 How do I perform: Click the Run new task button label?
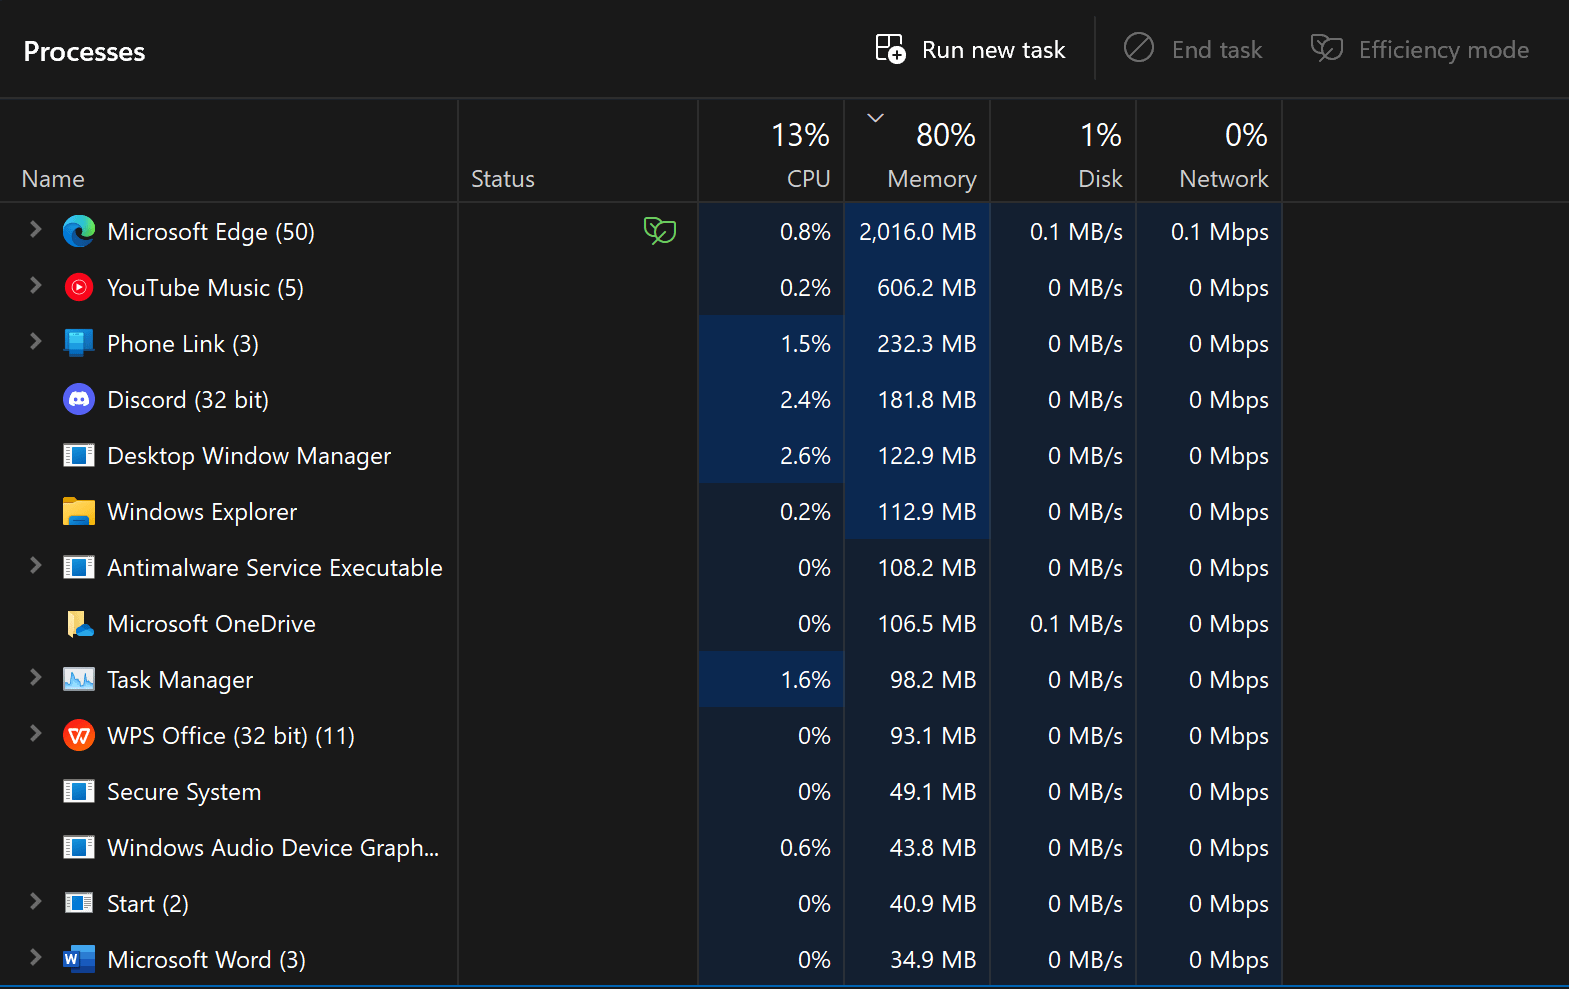click(x=993, y=50)
